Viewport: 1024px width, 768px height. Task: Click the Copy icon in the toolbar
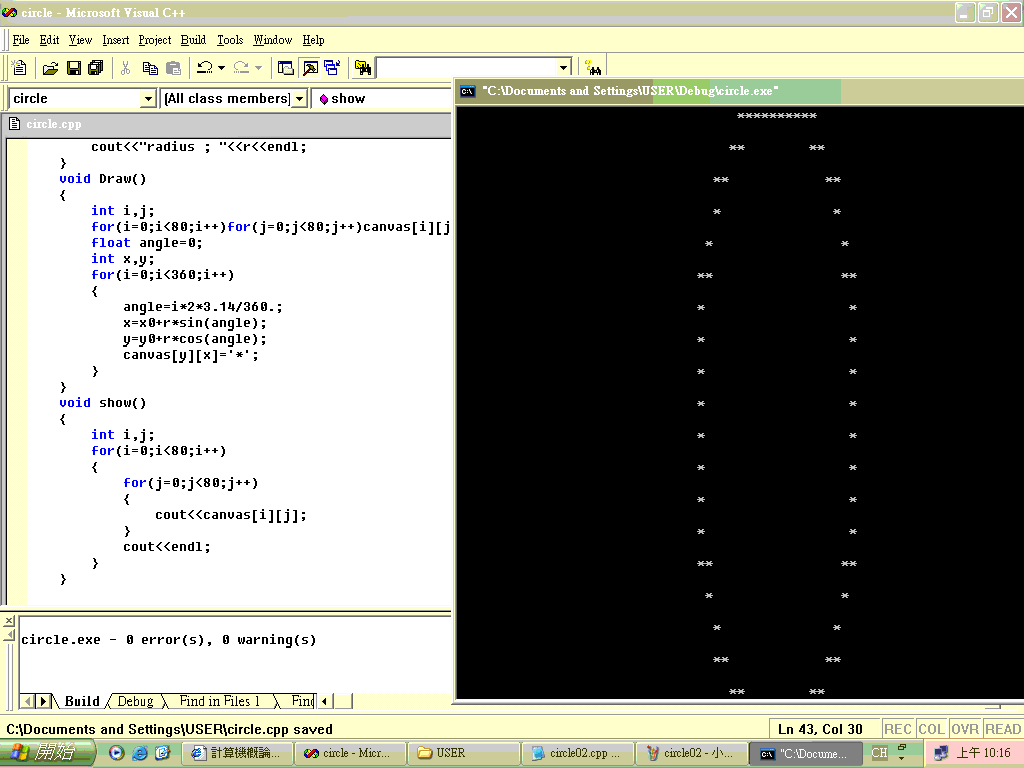(150, 68)
